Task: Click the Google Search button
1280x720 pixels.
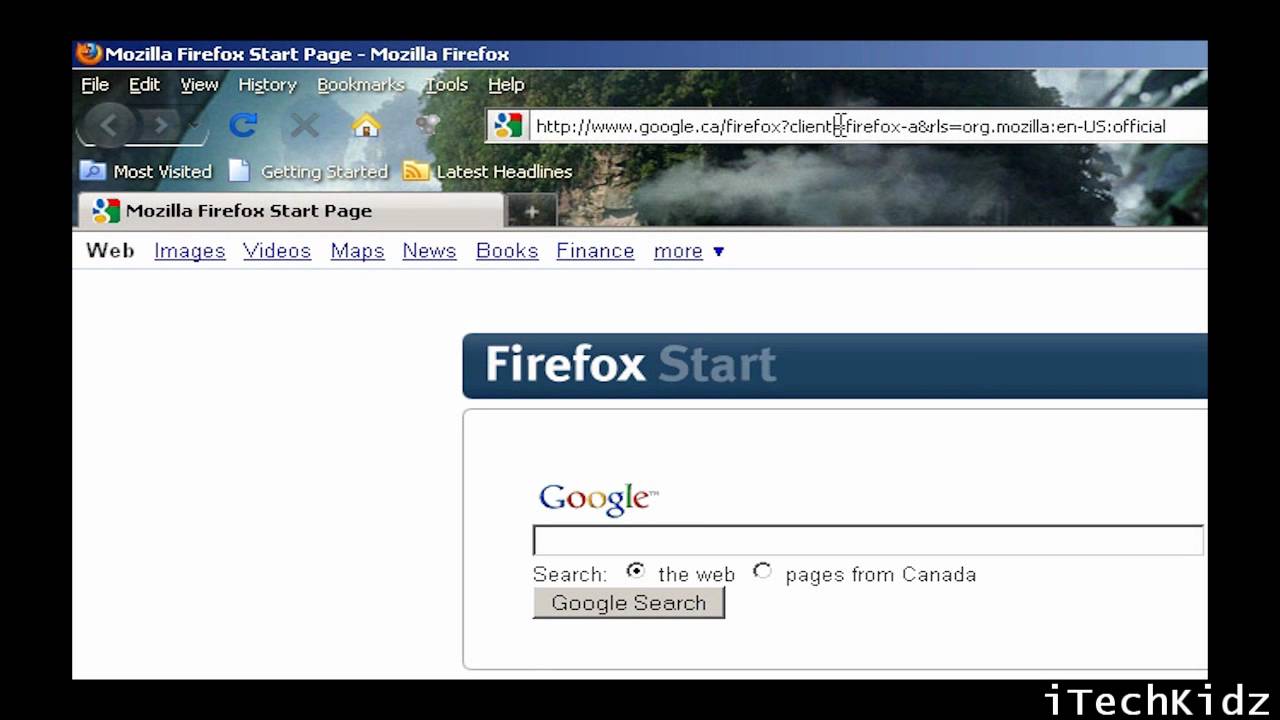Action: pos(628,603)
